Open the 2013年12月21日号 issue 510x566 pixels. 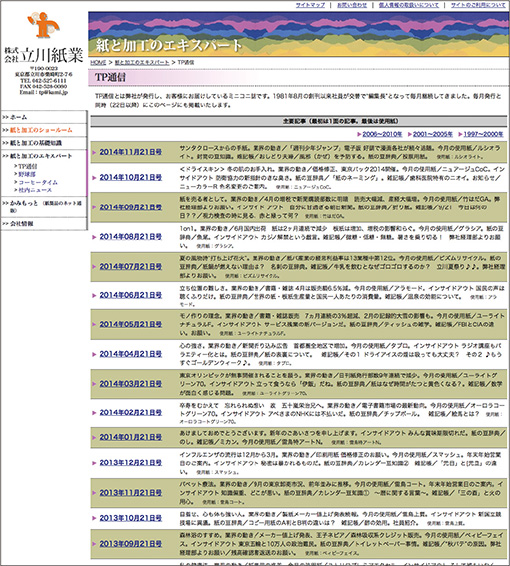click(x=131, y=463)
